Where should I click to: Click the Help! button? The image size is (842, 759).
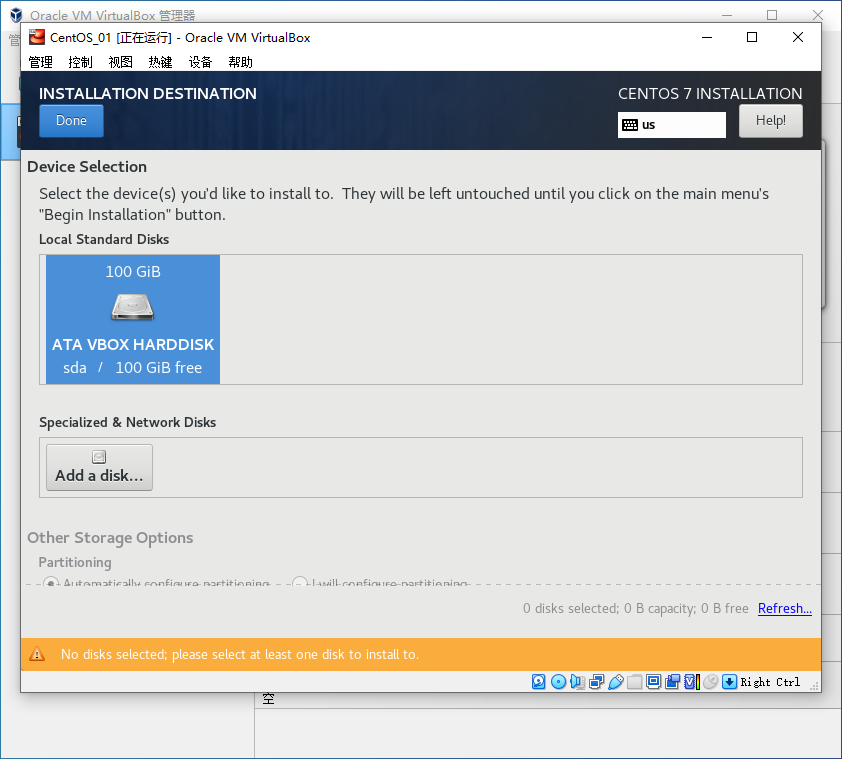(x=771, y=121)
